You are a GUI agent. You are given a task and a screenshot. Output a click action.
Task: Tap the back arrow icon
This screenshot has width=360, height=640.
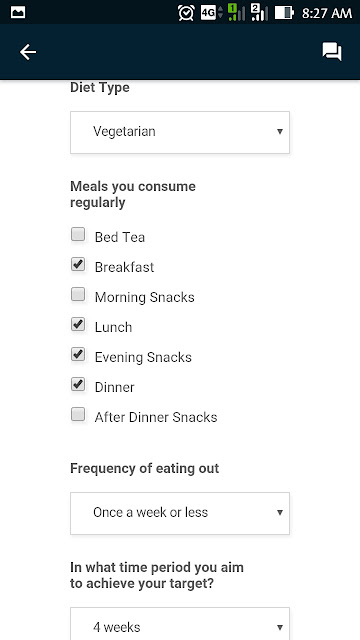tap(28, 52)
